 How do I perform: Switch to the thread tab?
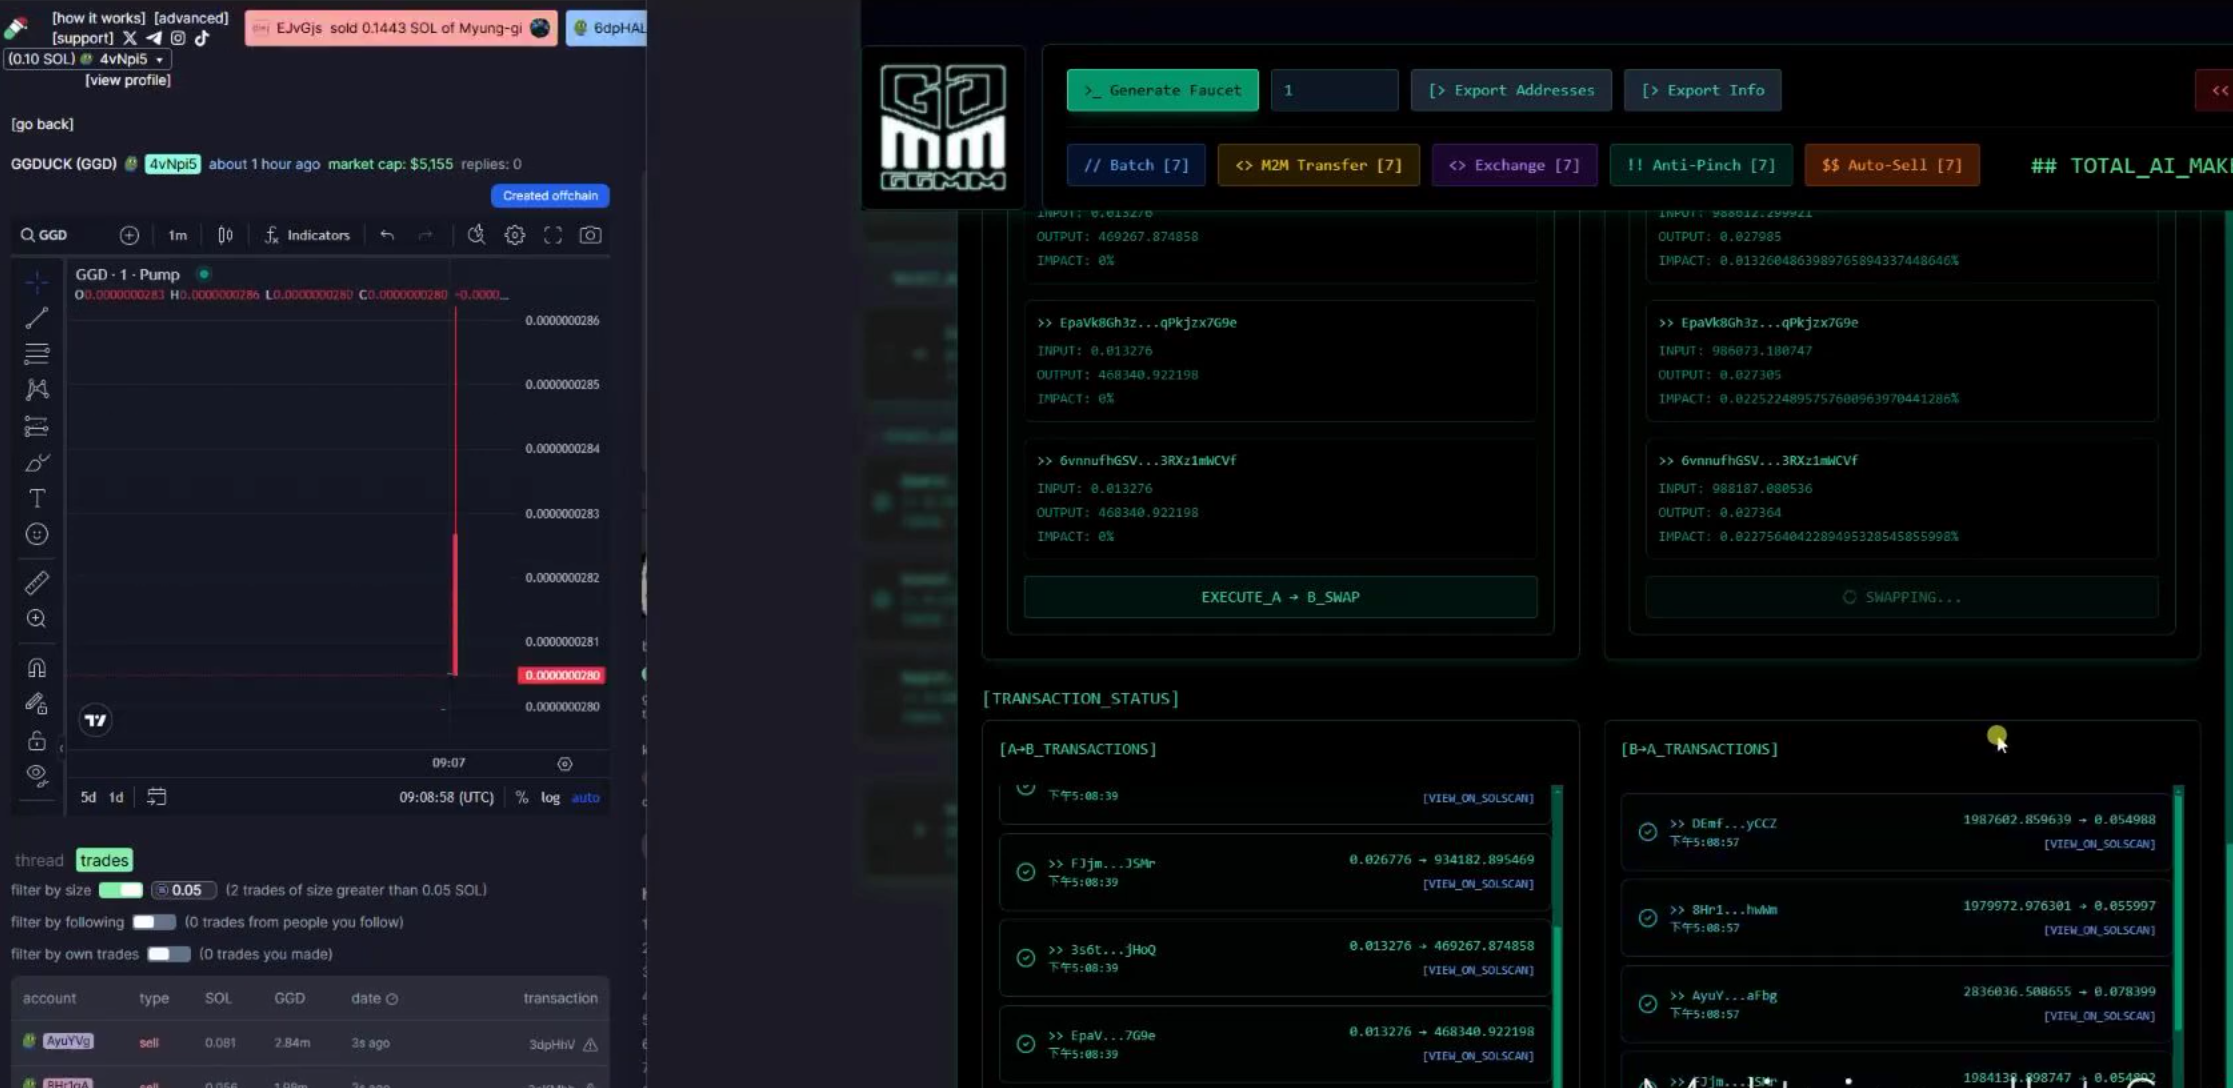coord(39,859)
